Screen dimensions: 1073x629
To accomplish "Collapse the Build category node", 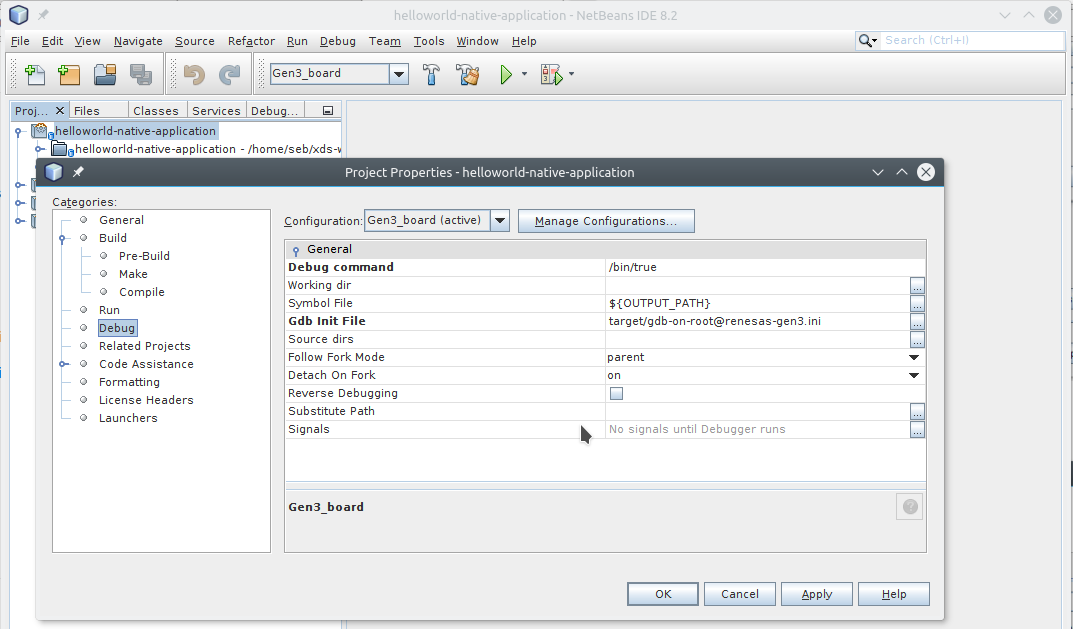I will (x=62, y=239).
